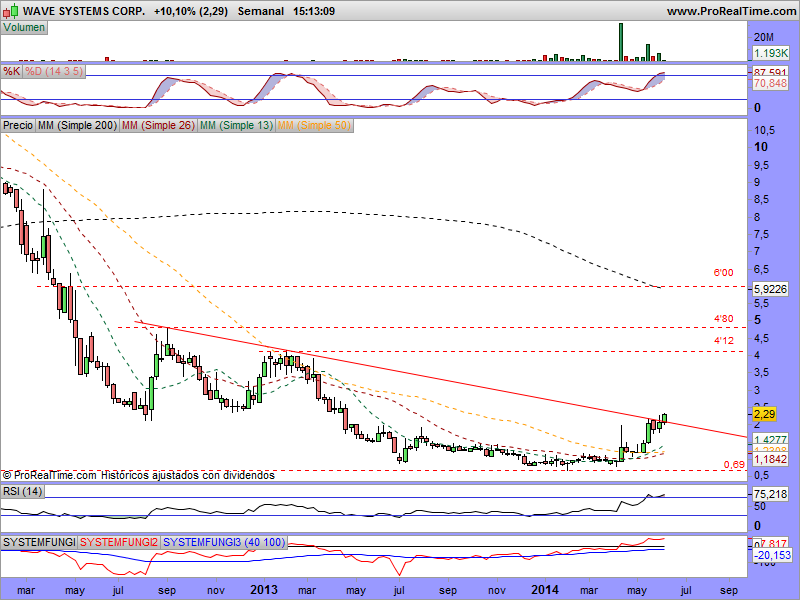The height and width of the screenshot is (600, 800).
Task: Change the Semanal timeframe label
Action: [x=261, y=11]
